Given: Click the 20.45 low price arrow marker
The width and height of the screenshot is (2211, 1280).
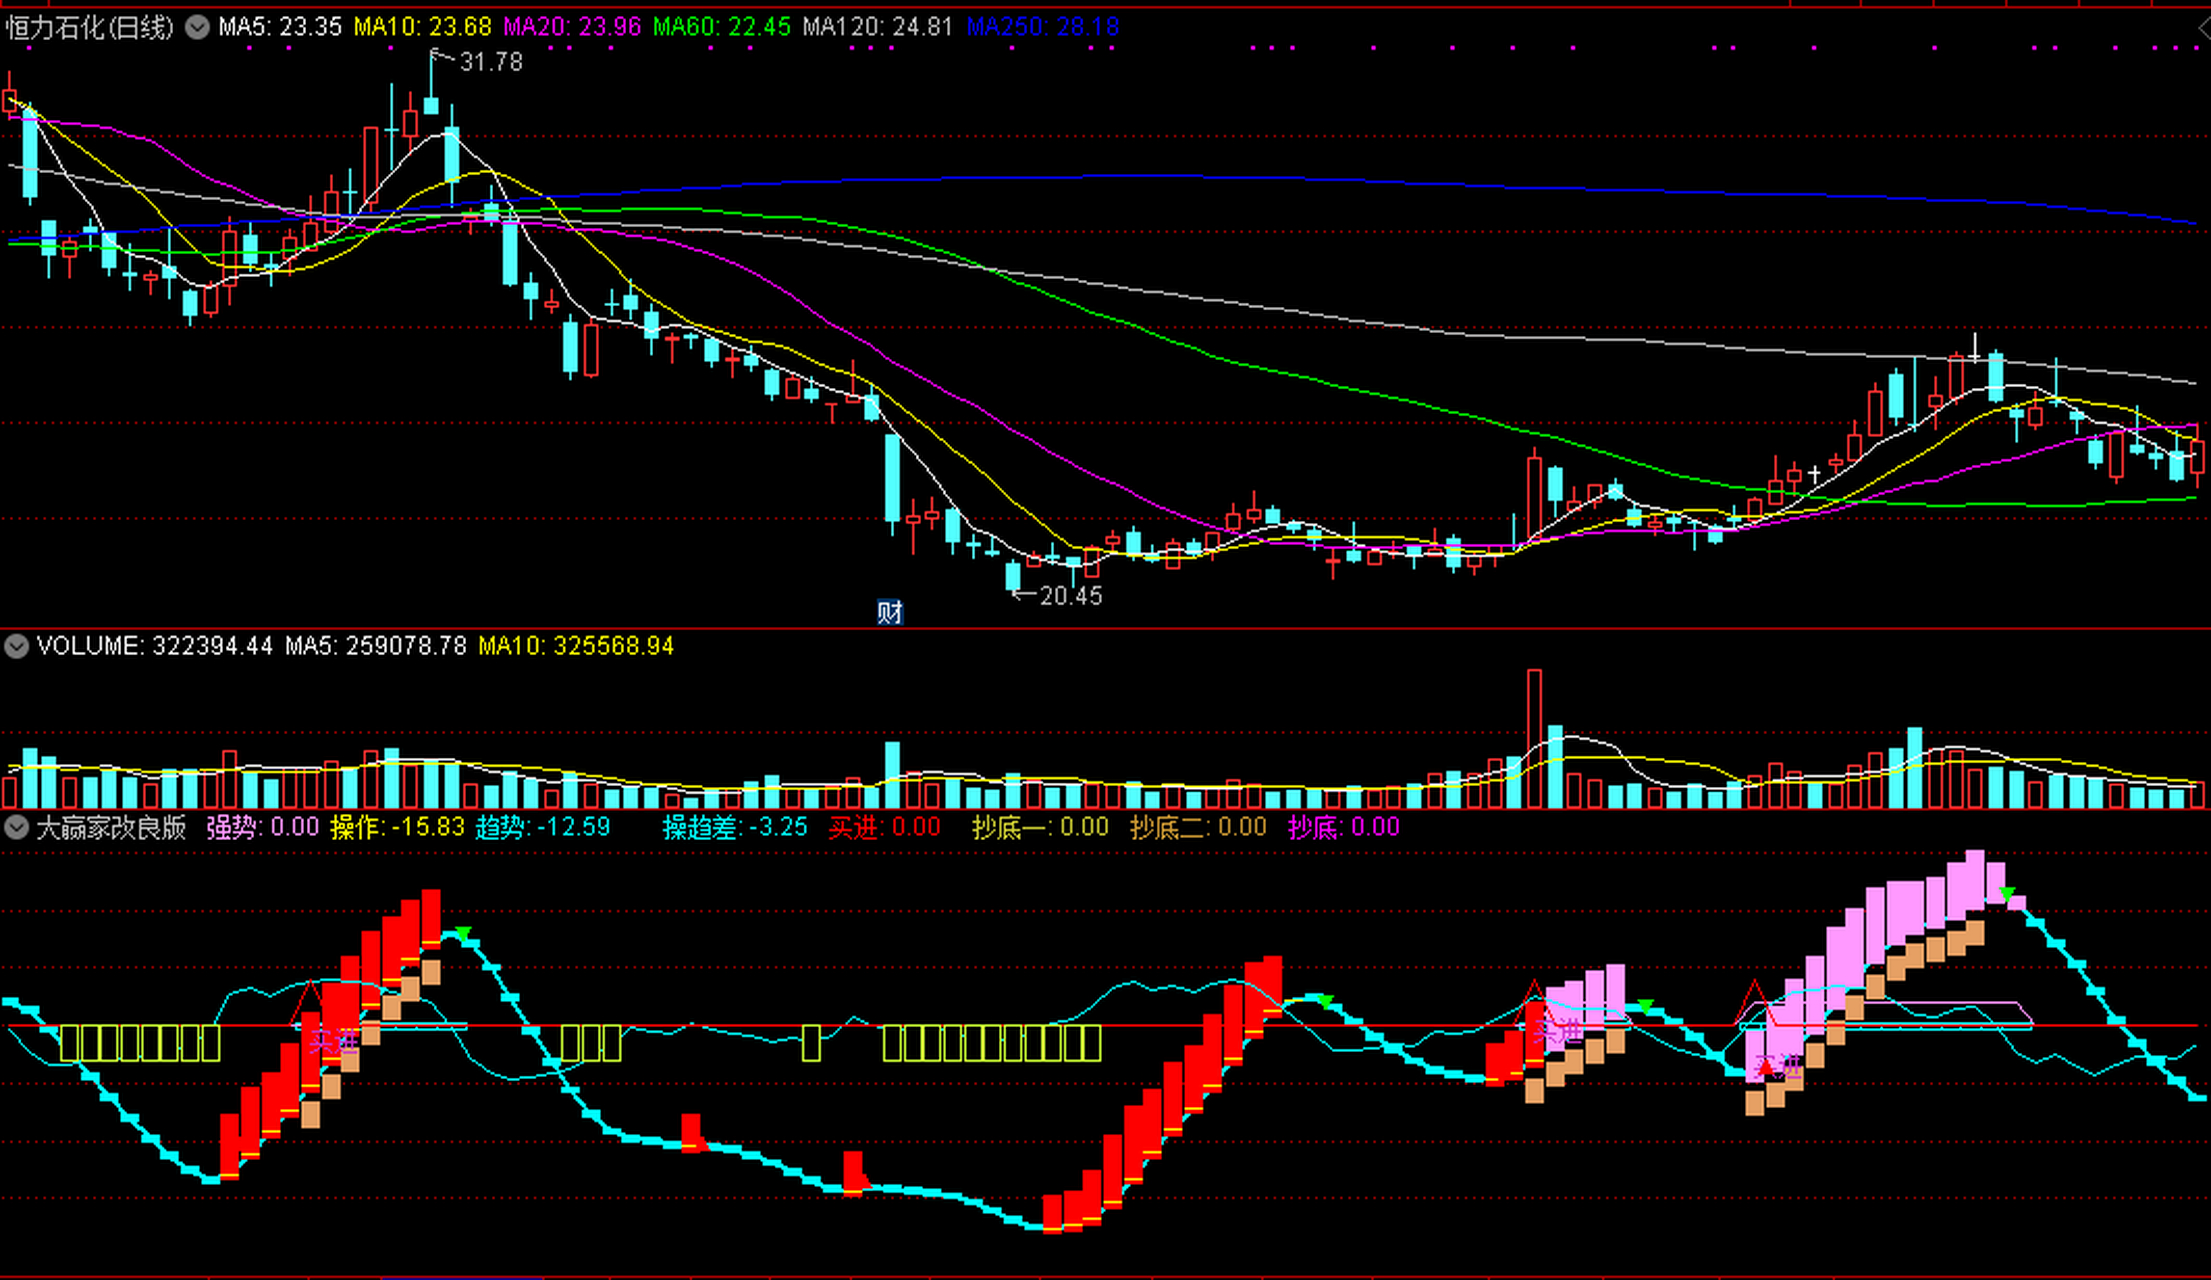Looking at the screenshot, I should (x=1056, y=596).
